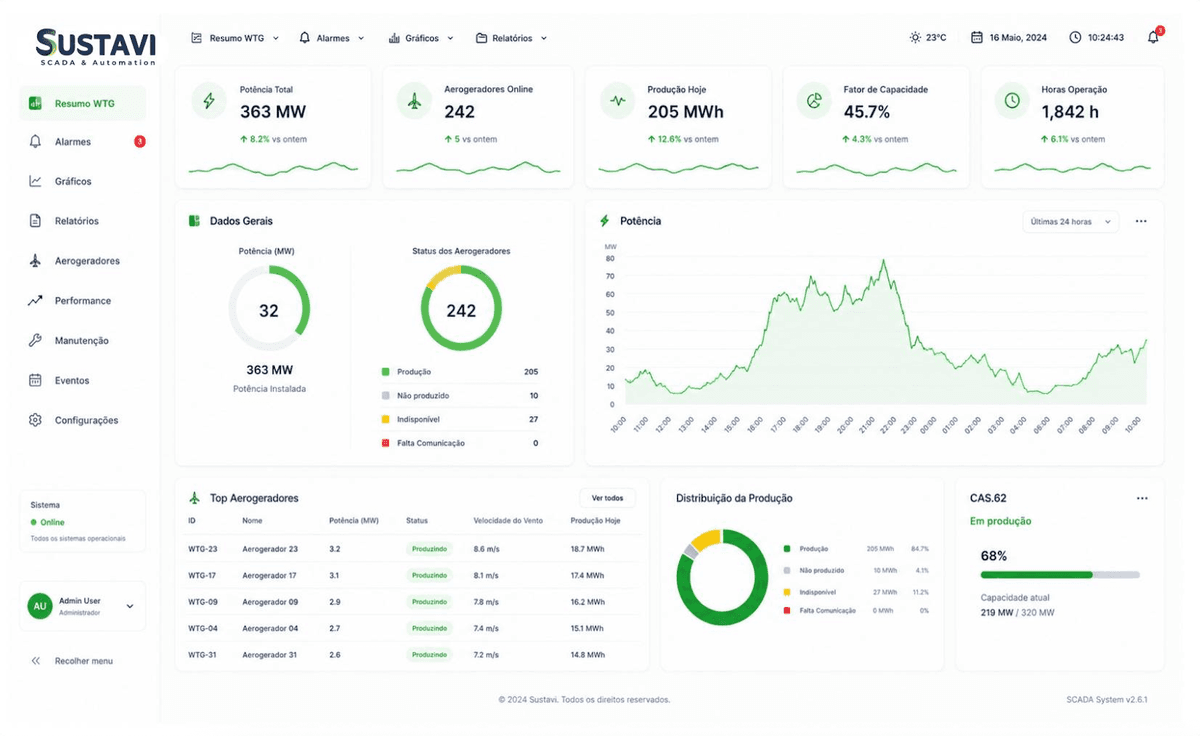Image resolution: width=1200 pixels, height=736 pixels.
Task: Click the WTG-17 row ID
Action: 203,576
